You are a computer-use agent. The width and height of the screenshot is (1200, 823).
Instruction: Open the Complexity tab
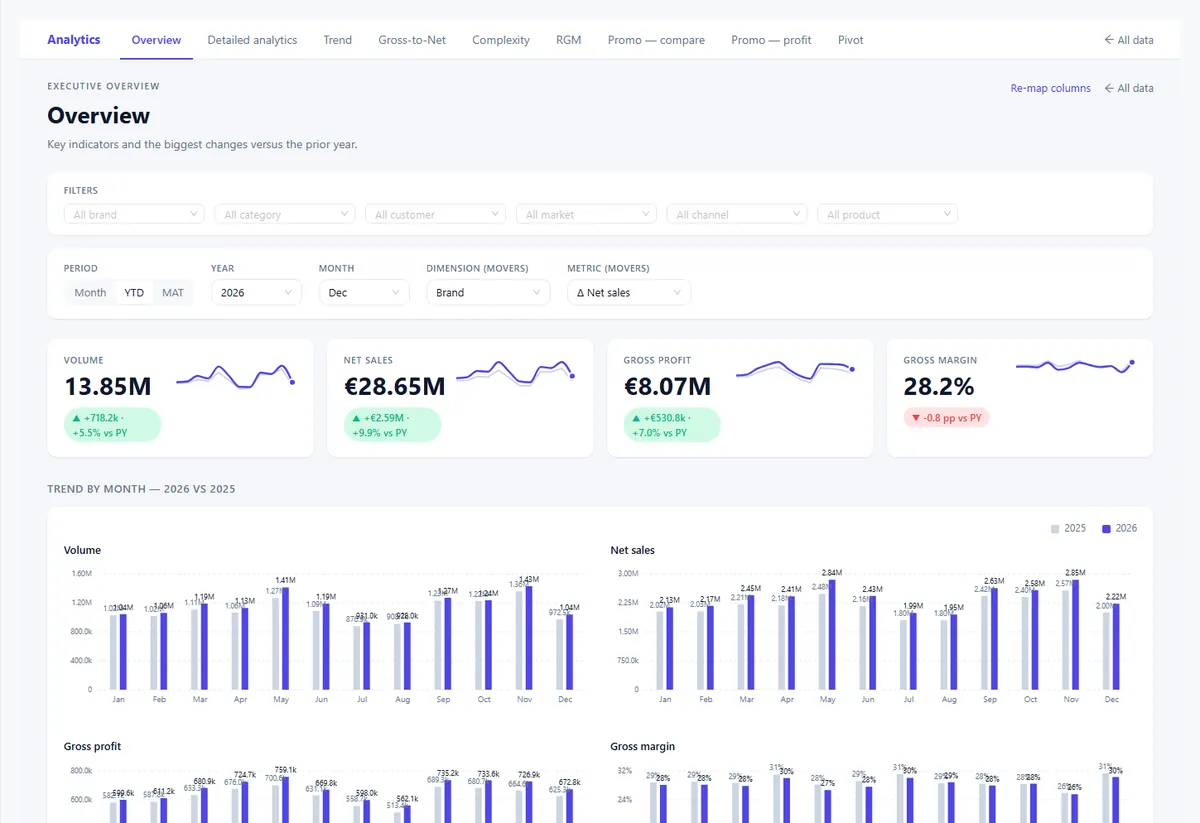coord(501,40)
